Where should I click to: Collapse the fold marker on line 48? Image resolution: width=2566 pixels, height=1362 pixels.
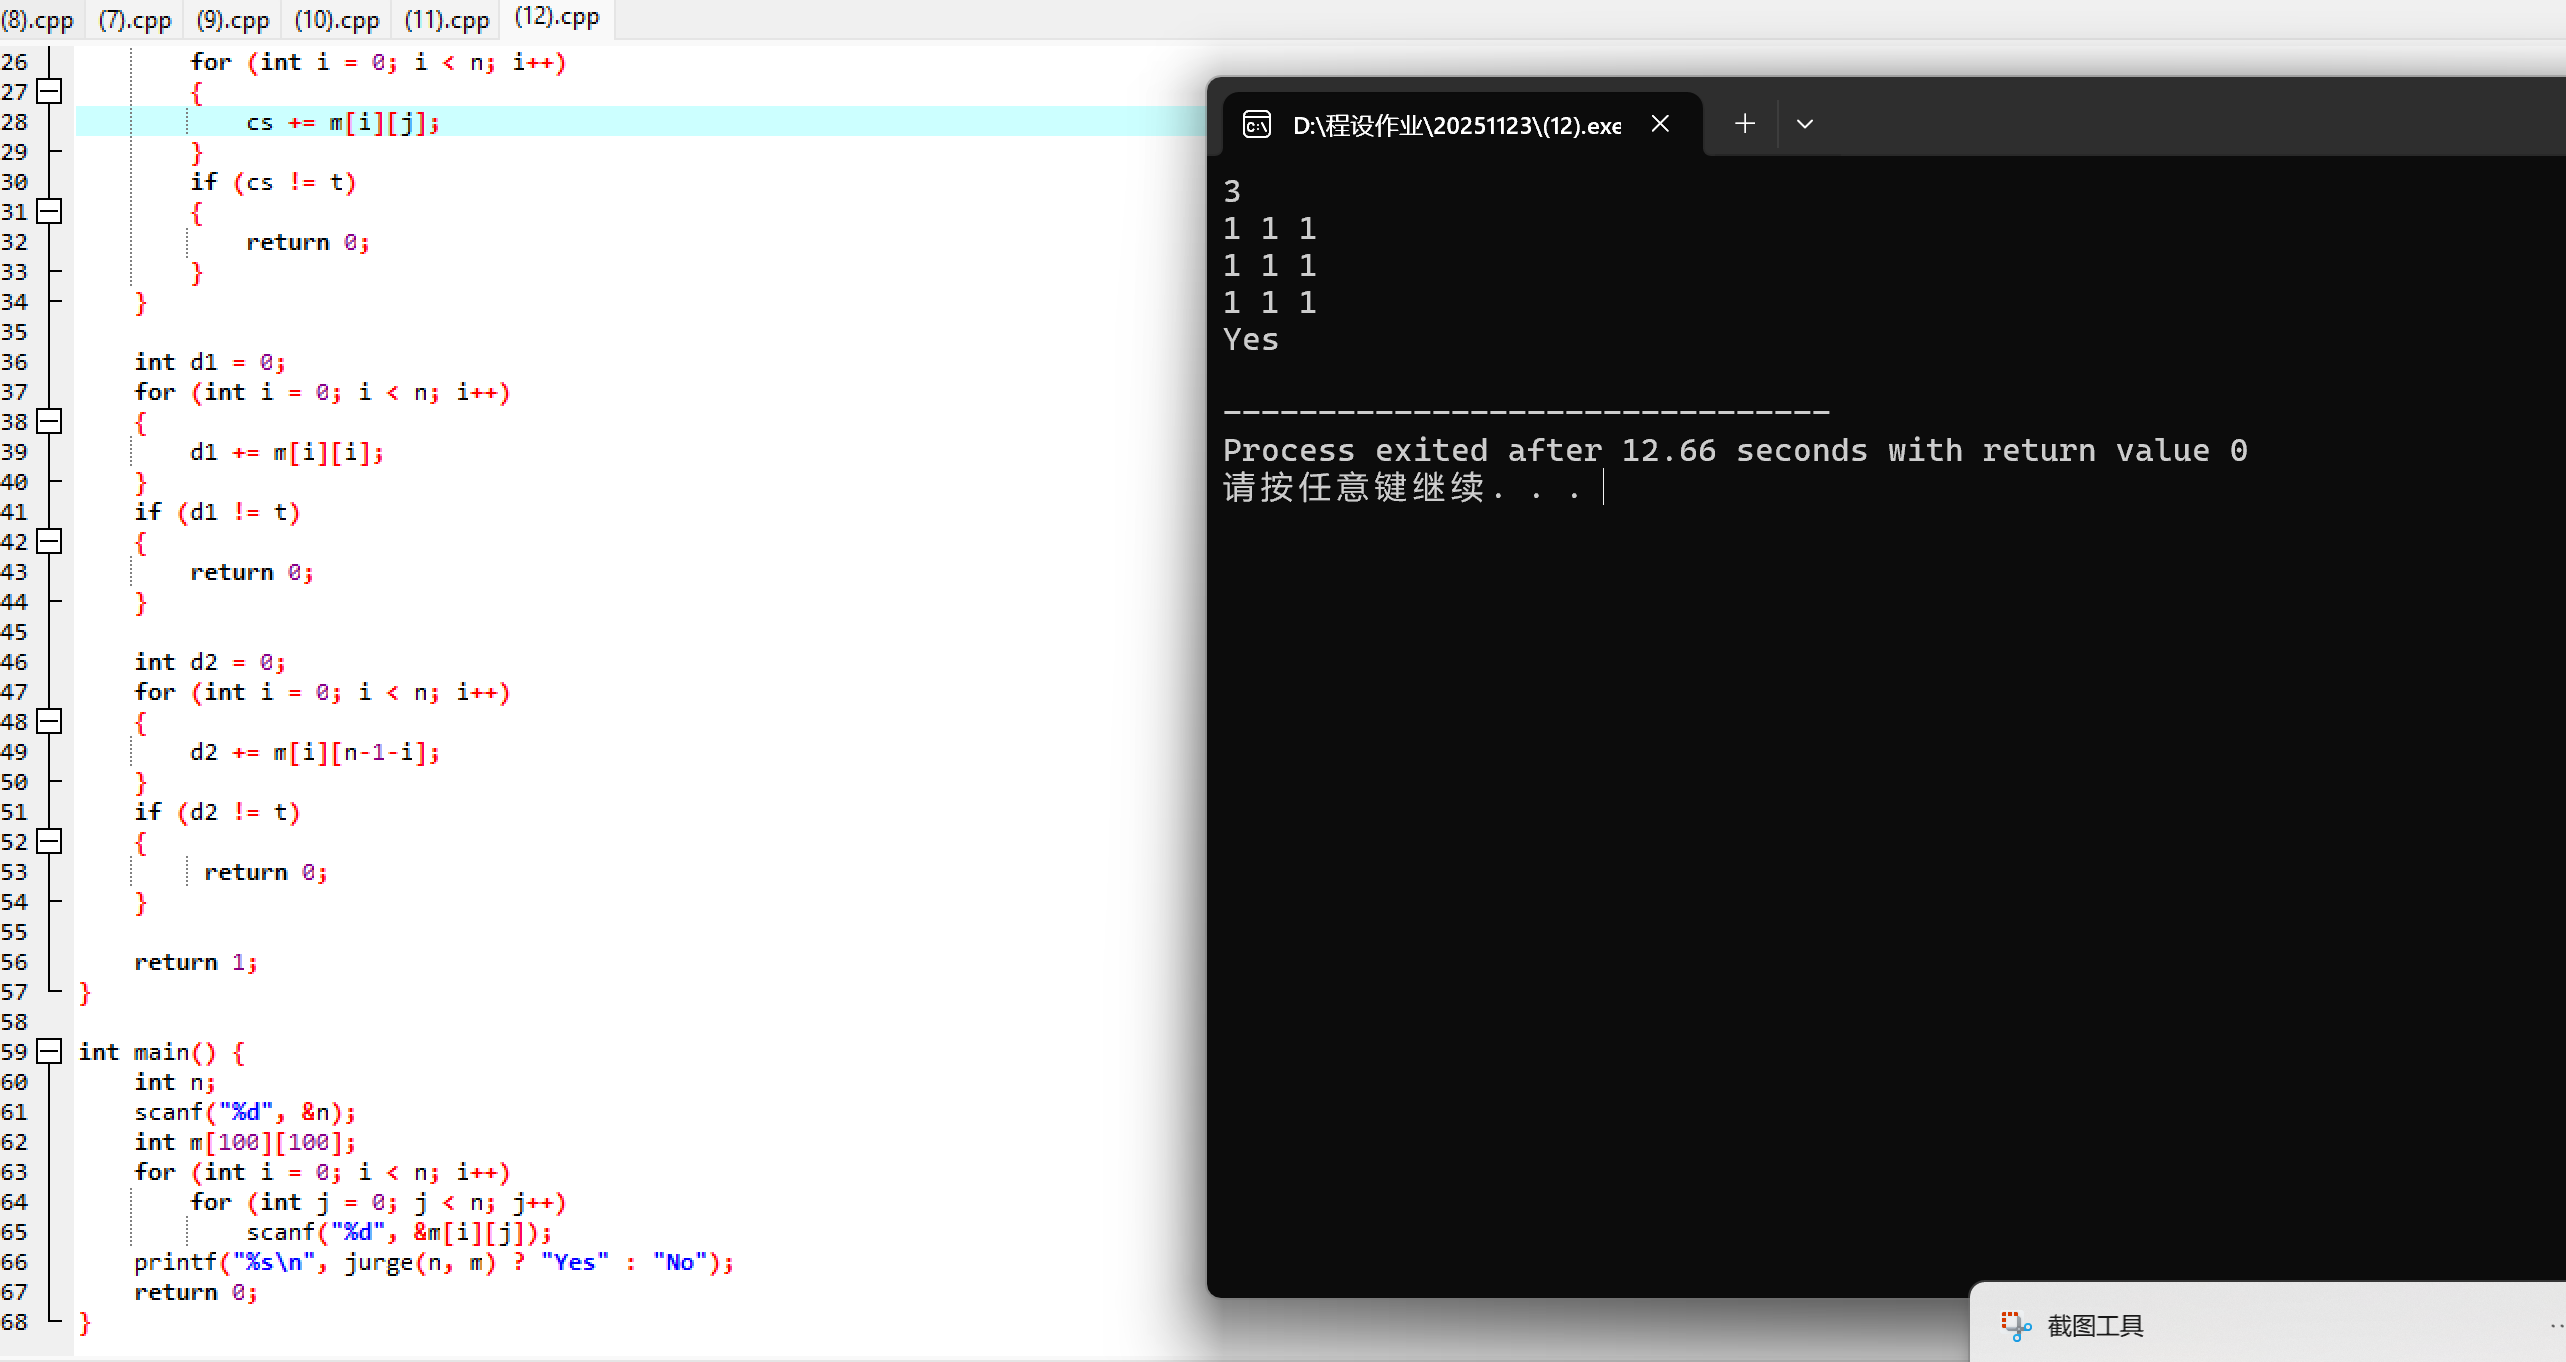pyautogui.click(x=49, y=722)
